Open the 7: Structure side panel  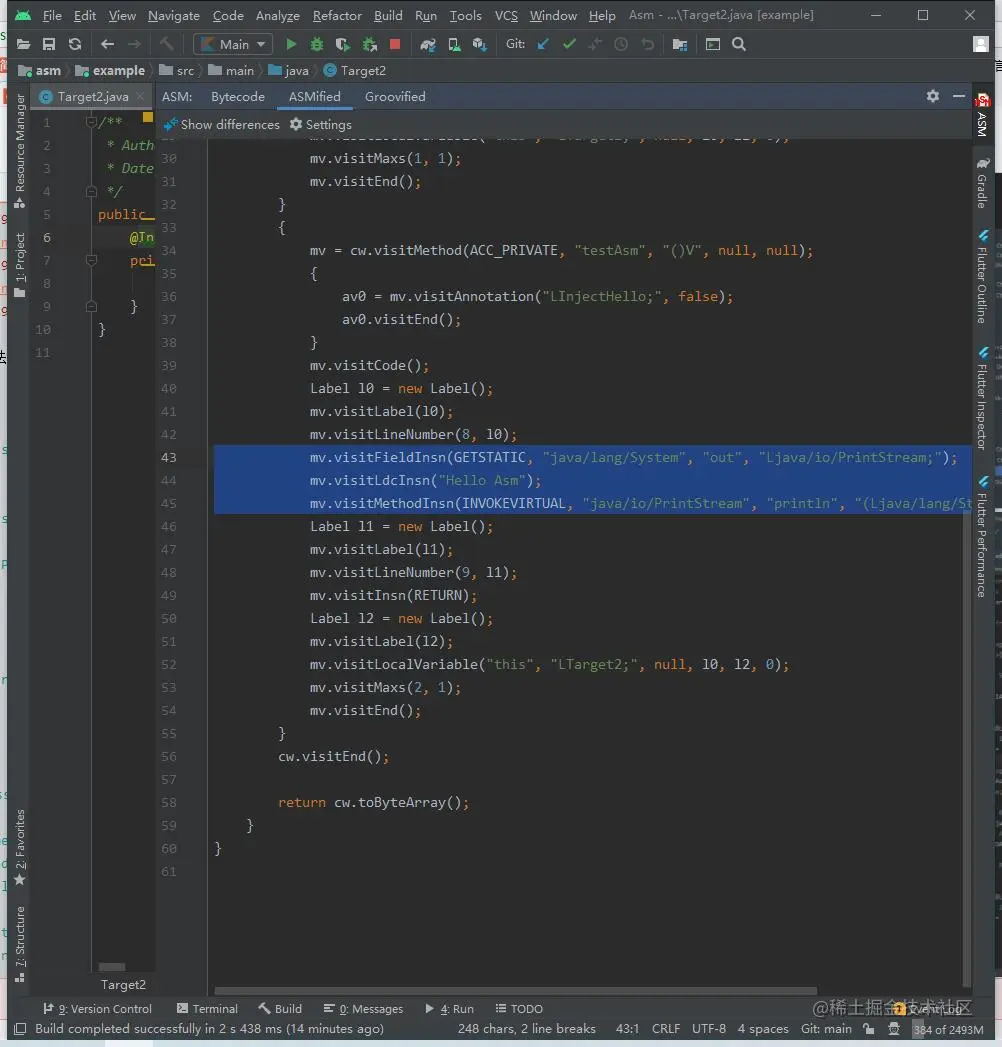[20, 944]
